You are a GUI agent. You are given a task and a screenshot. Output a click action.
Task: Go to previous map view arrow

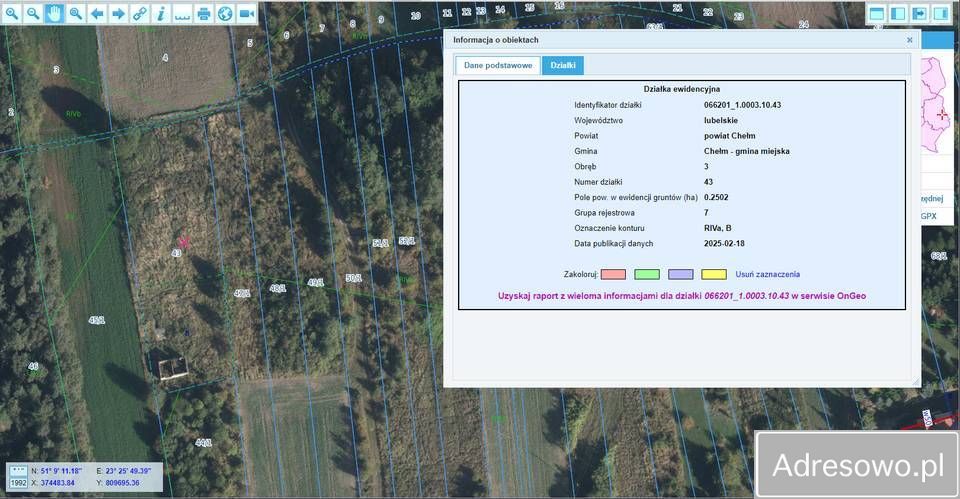(x=97, y=13)
